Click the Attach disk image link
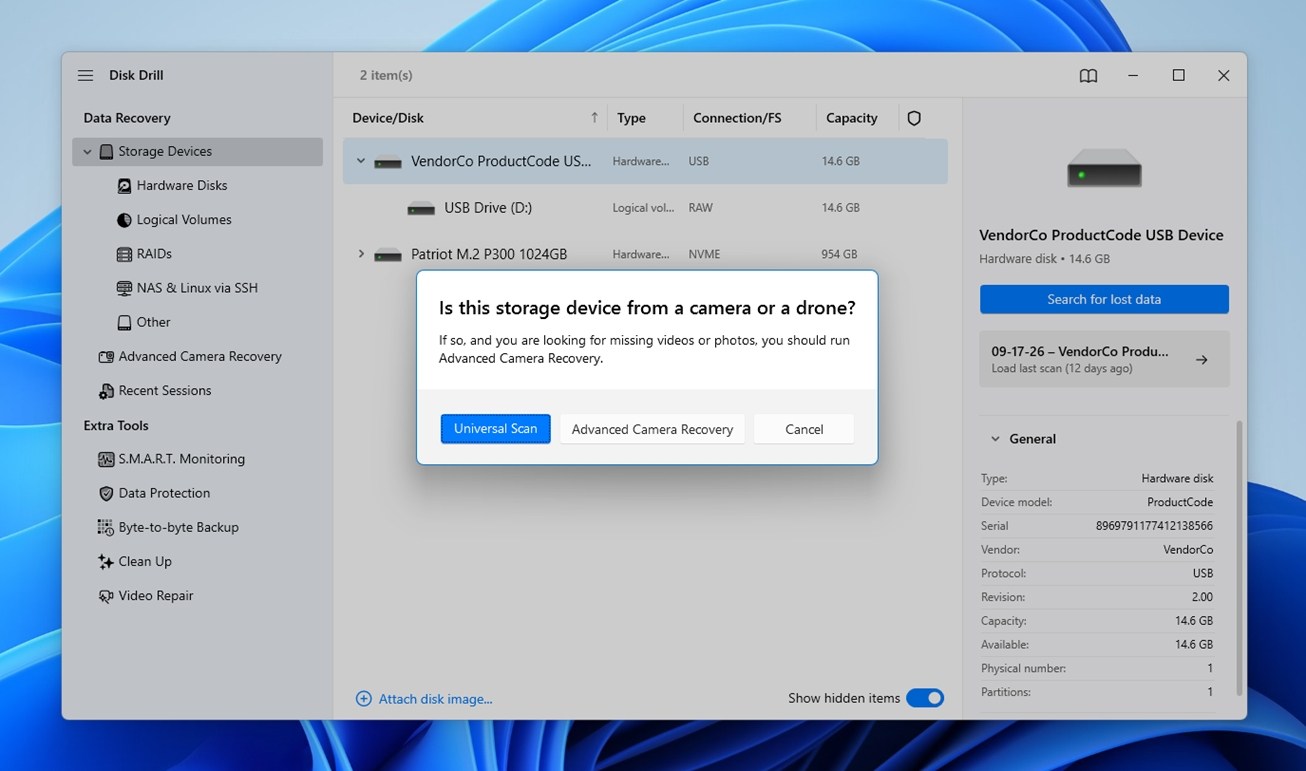 (x=435, y=699)
